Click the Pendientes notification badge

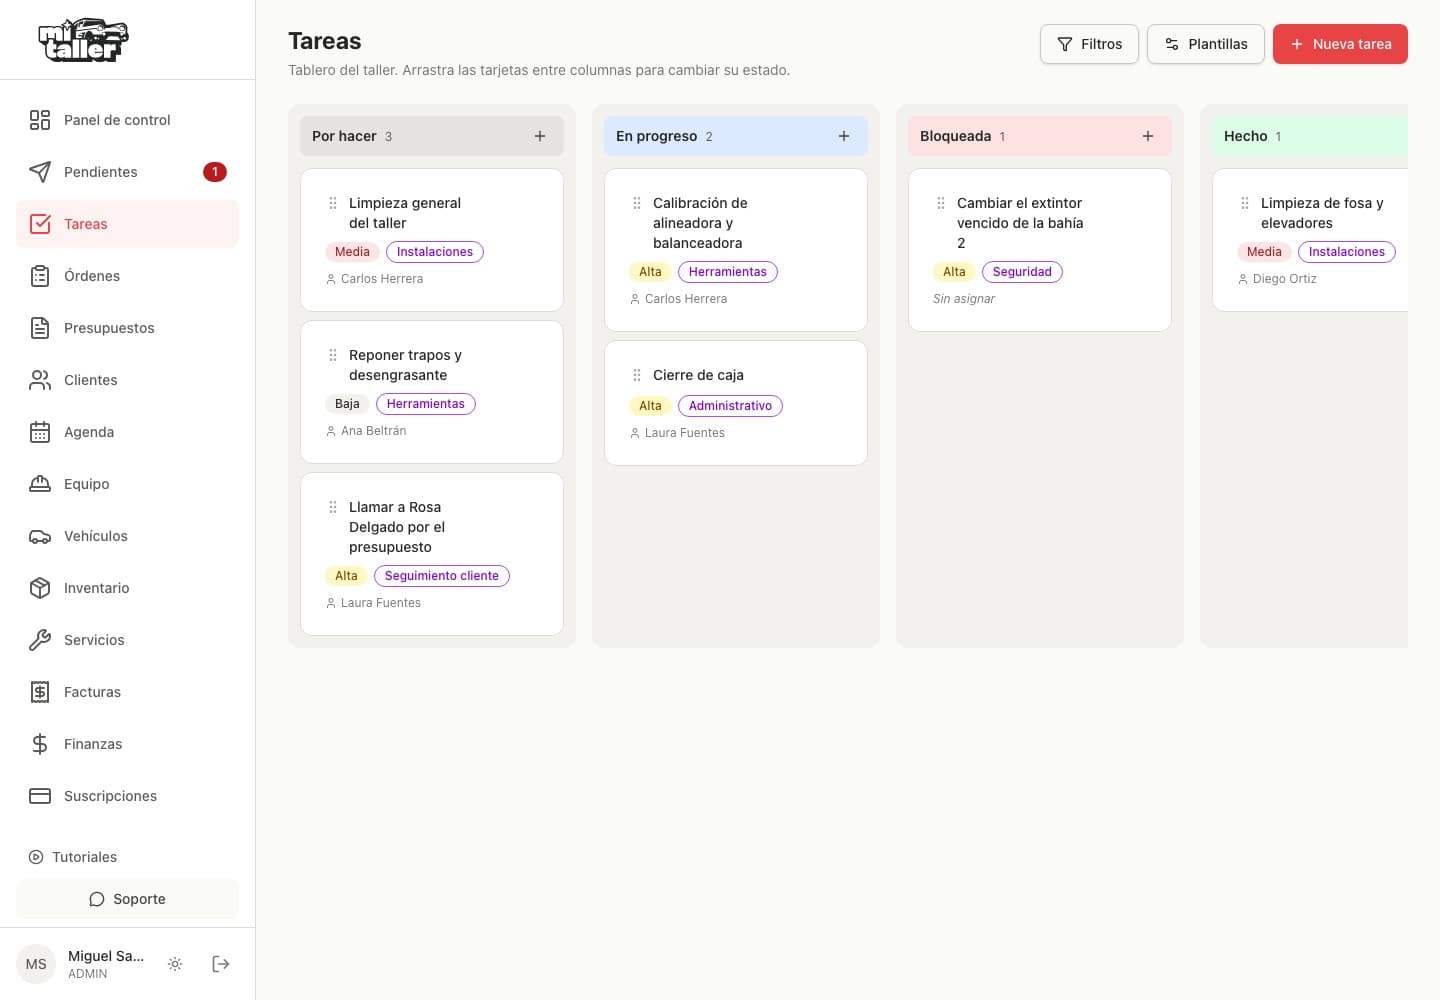pos(214,172)
